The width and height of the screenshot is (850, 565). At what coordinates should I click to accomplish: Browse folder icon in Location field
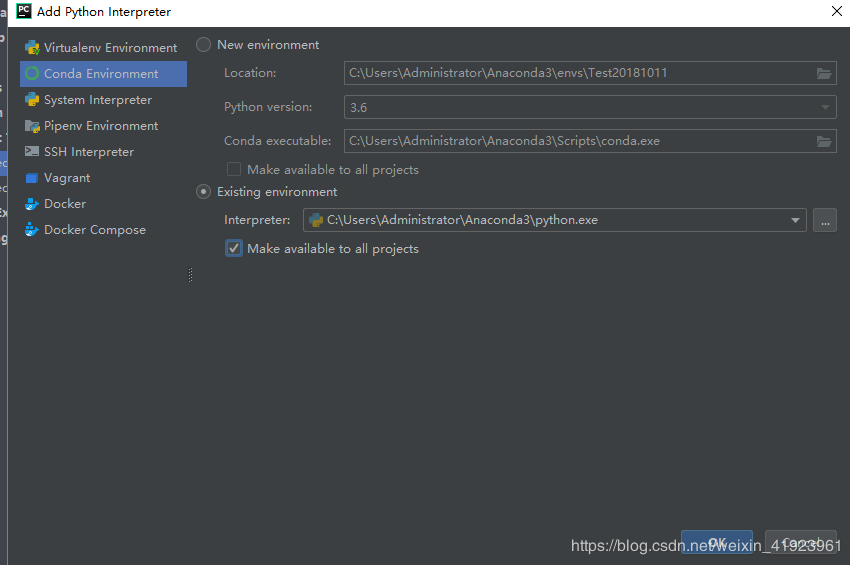point(824,73)
